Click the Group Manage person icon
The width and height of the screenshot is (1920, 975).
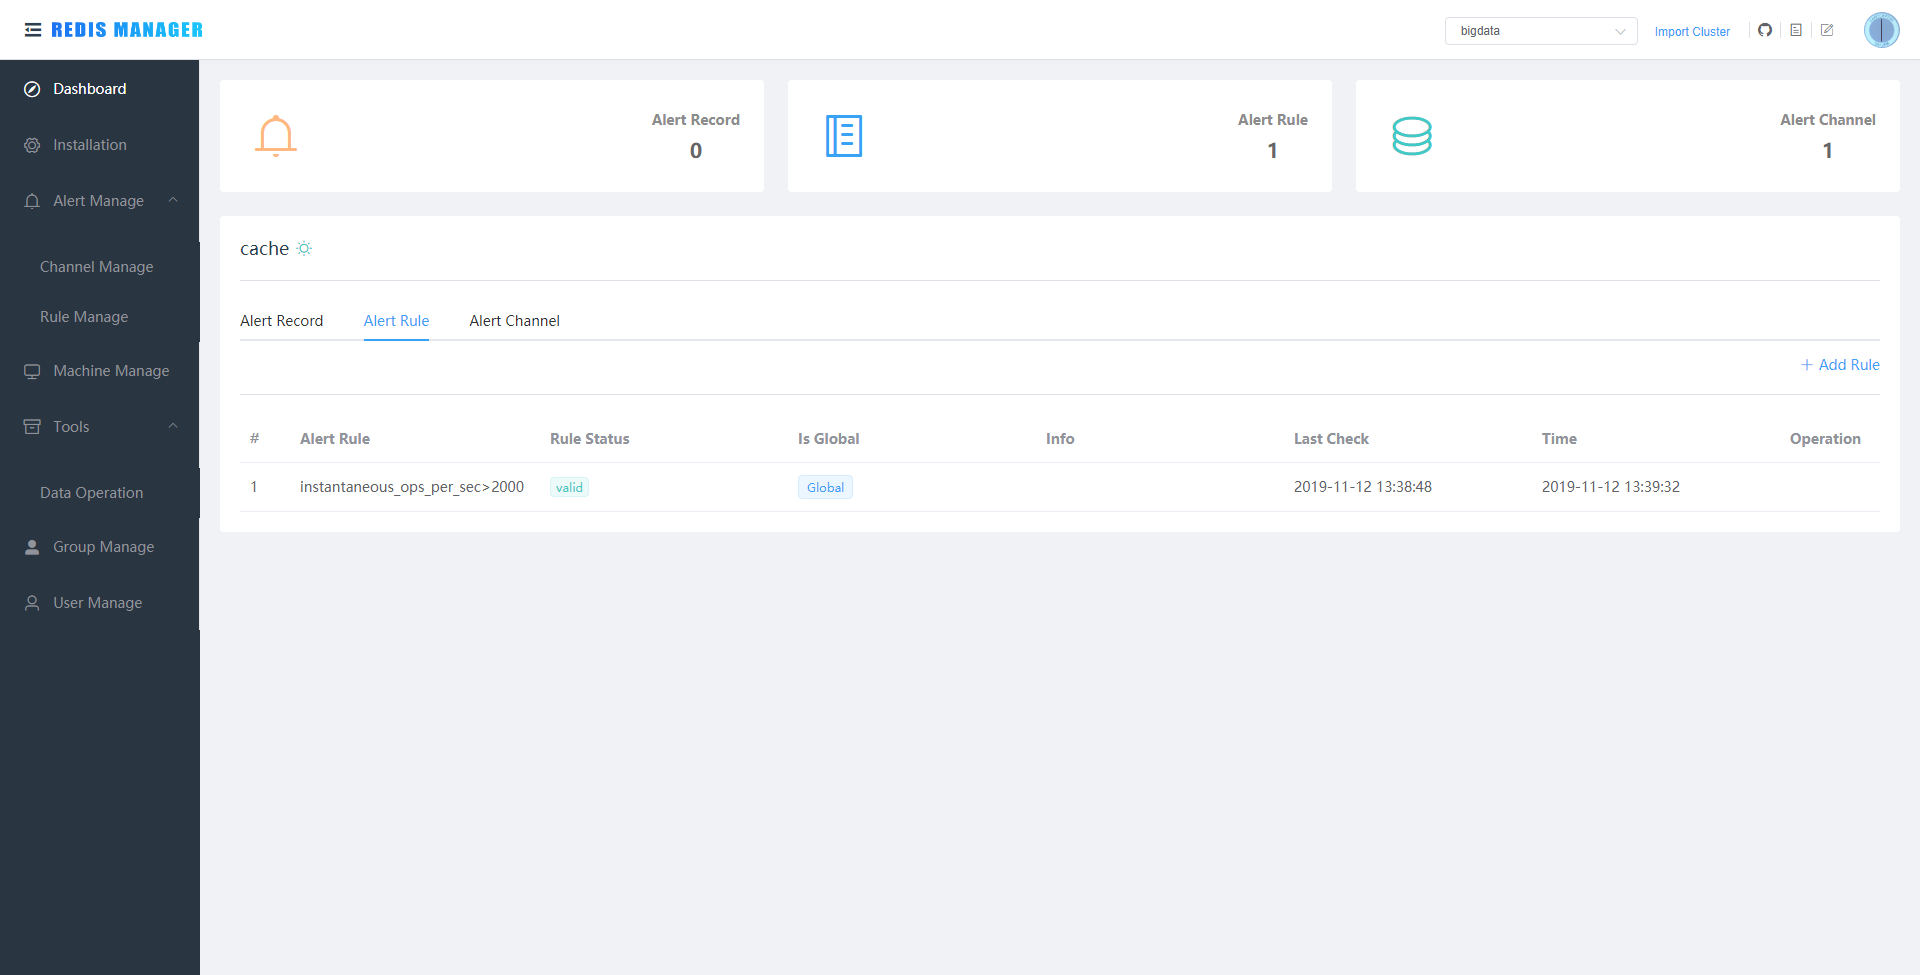coord(32,547)
